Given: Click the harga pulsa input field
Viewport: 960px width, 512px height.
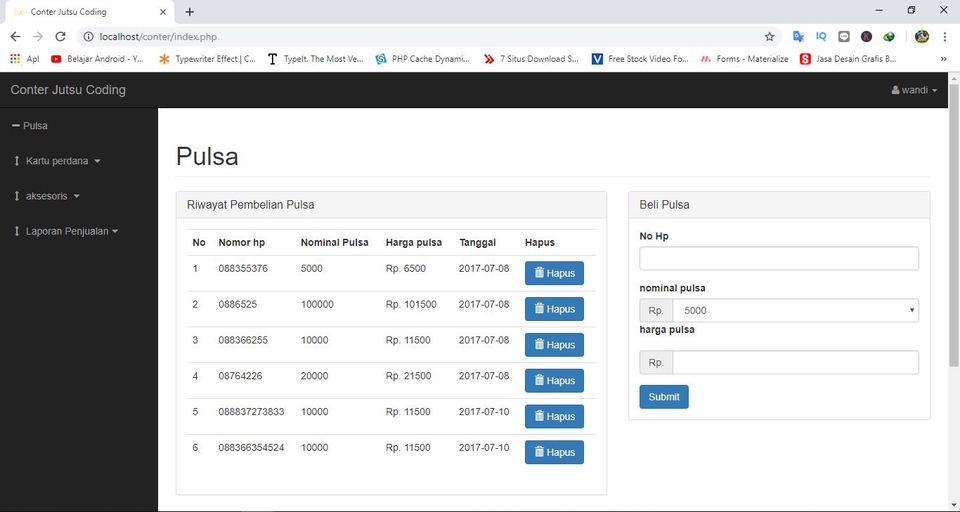Looking at the screenshot, I should click(795, 363).
